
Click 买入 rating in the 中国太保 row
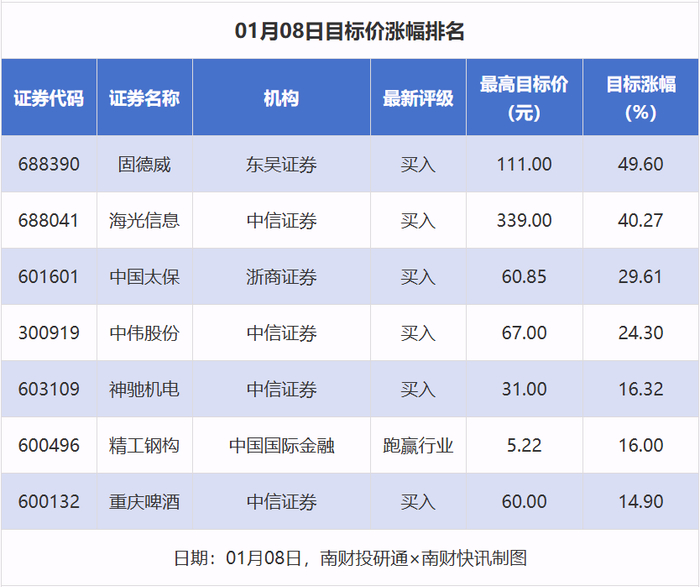[418, 277]
